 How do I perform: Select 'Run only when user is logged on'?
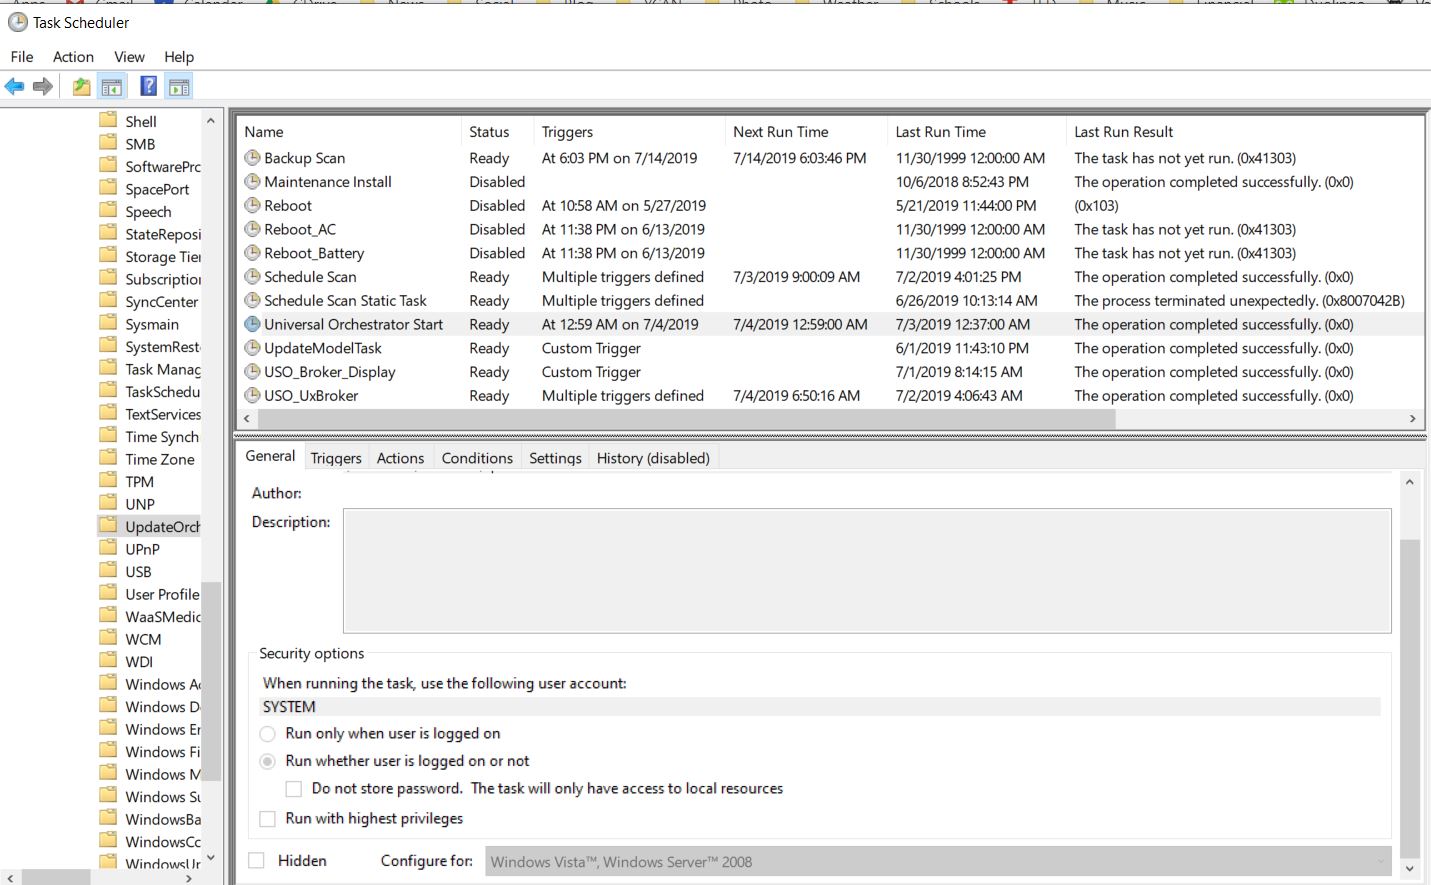[268, 734]
